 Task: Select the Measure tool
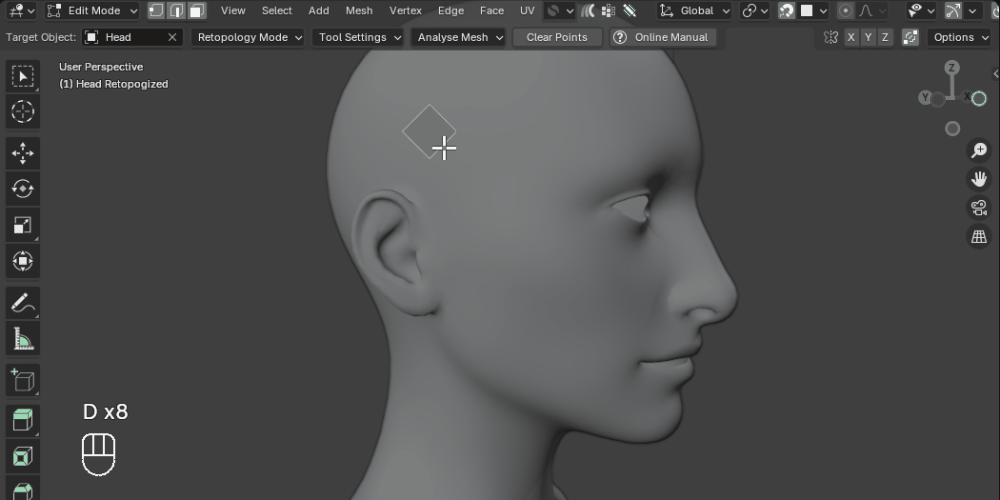tap(23, 339)
